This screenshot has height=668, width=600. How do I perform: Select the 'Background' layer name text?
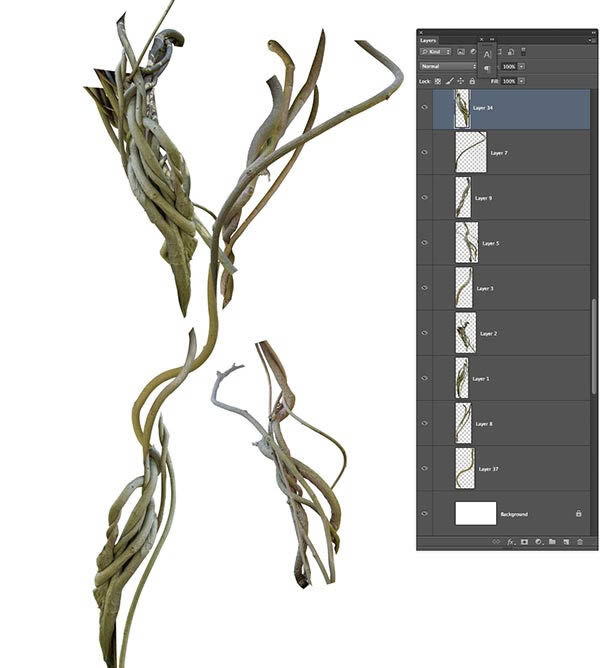pos(514,514)
